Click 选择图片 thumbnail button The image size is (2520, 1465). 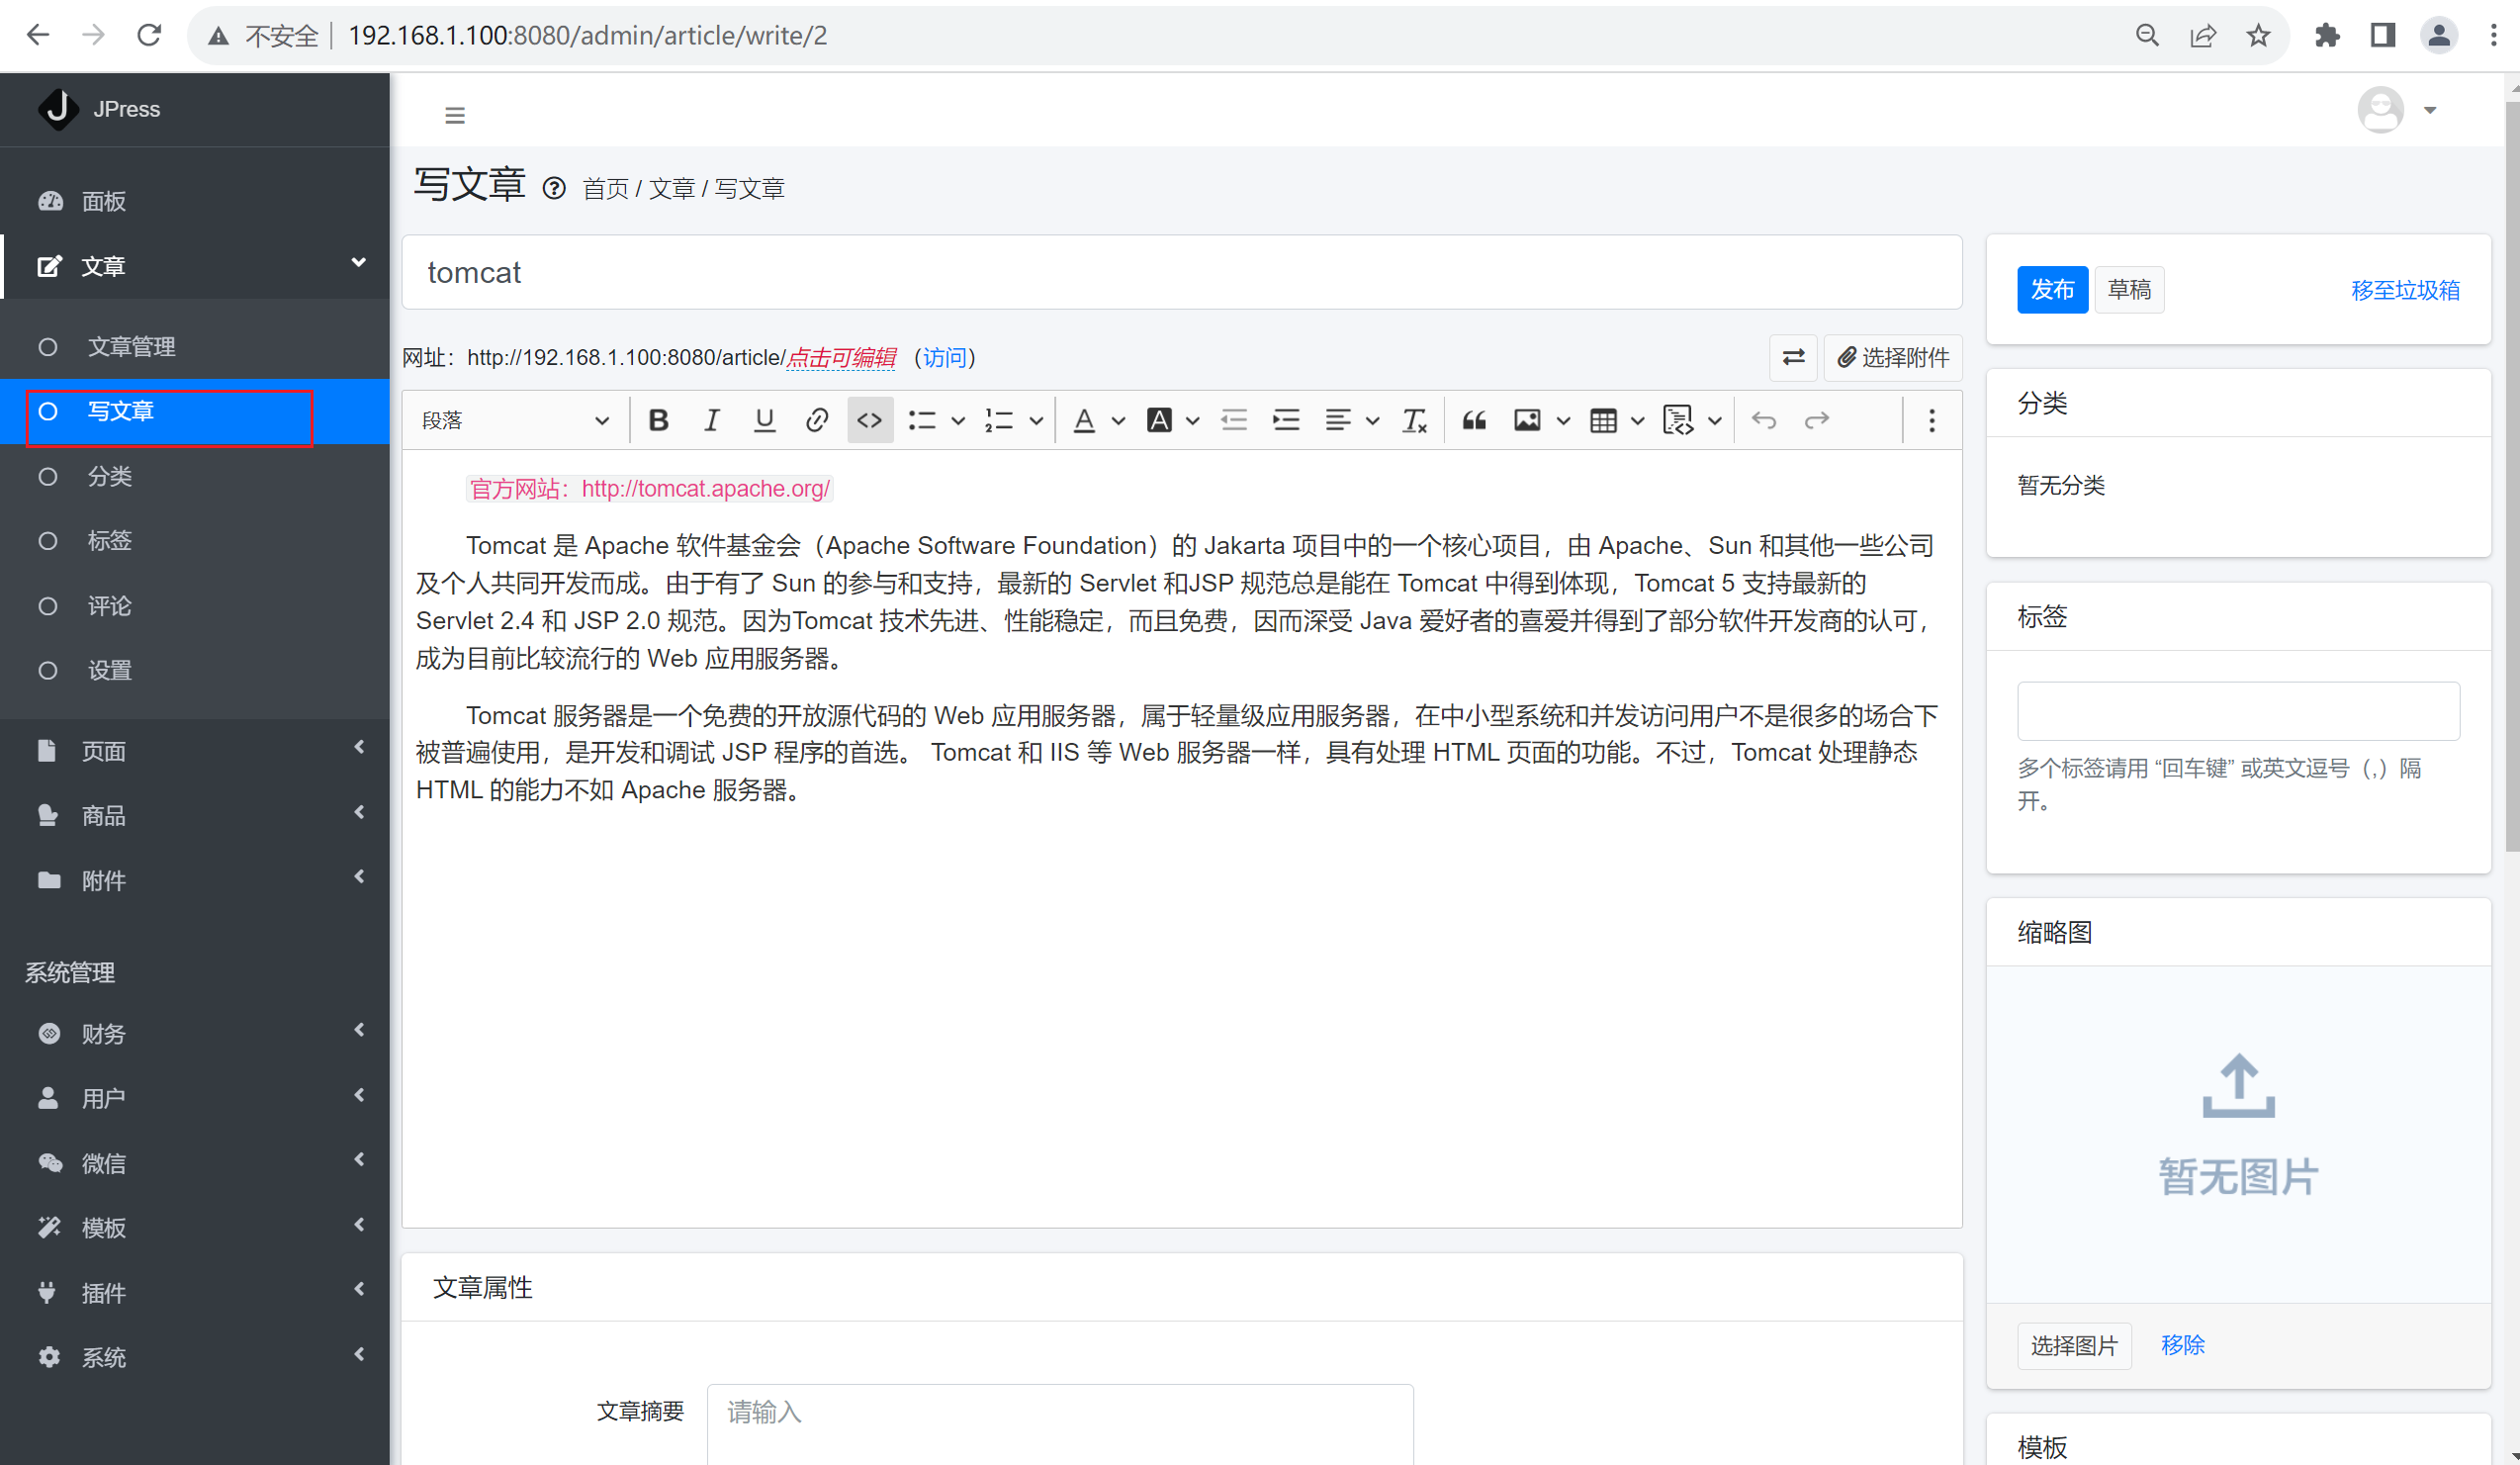pos(2074,1345)
